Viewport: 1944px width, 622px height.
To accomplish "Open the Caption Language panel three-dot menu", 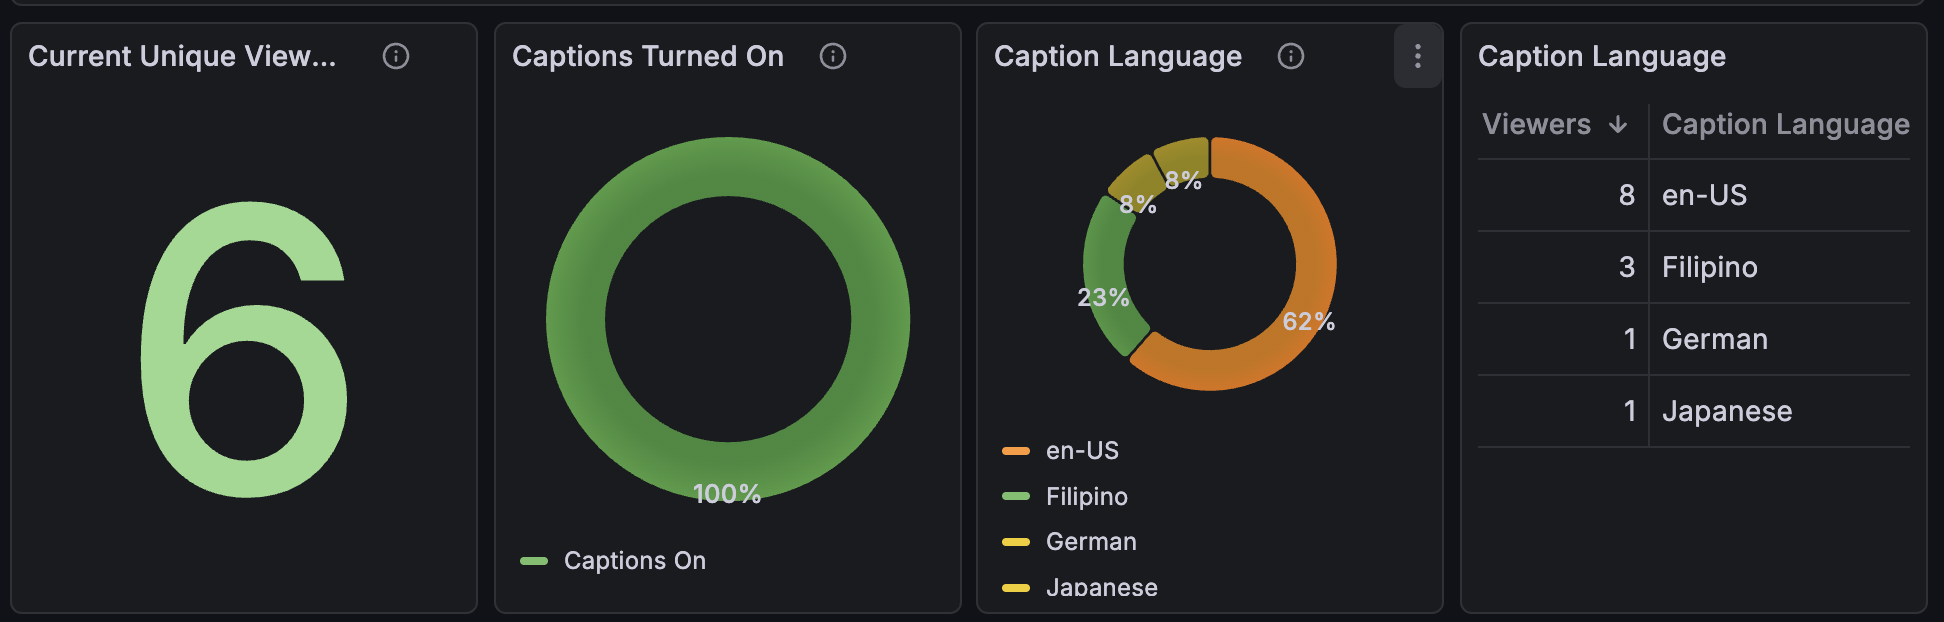I will pyautogui.click(x=1418, y=56).
